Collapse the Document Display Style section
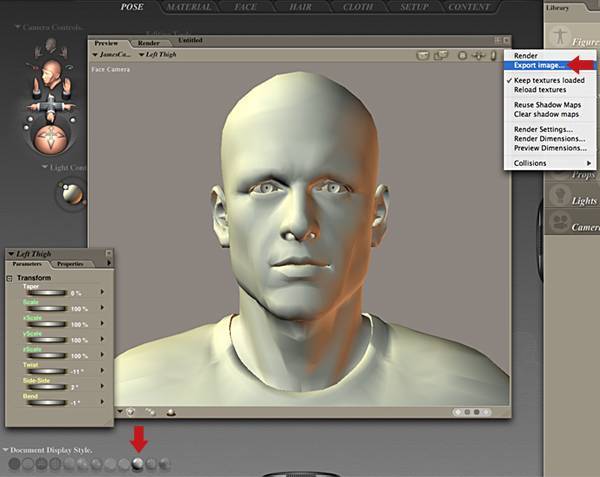600x477 pixels. (5, 450)
